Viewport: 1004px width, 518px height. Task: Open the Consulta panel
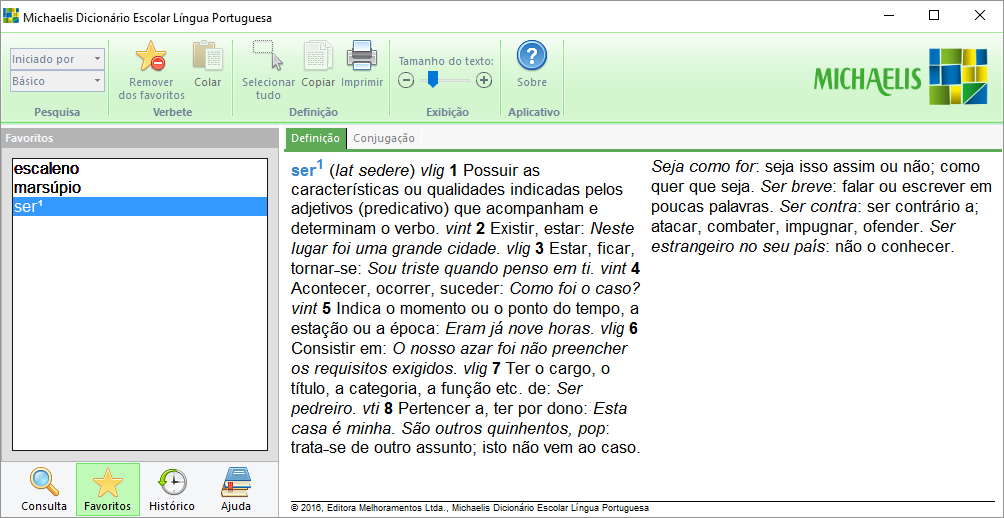(44, 489)
